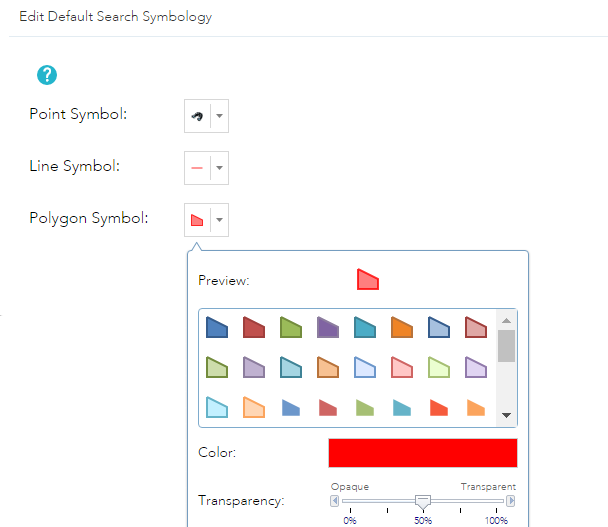Select small bright red-orange no-outline polygon
The image size is (608, 527).
439,408
